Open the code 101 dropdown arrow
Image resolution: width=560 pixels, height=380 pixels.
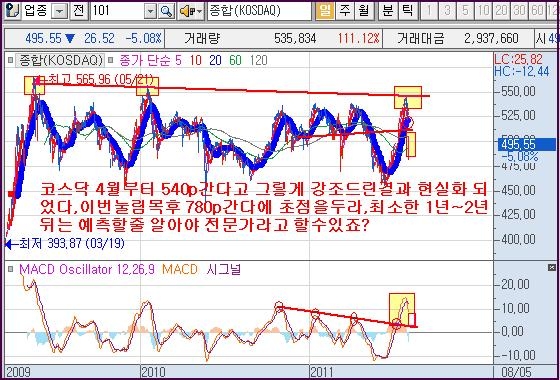[x=150, y=12]
